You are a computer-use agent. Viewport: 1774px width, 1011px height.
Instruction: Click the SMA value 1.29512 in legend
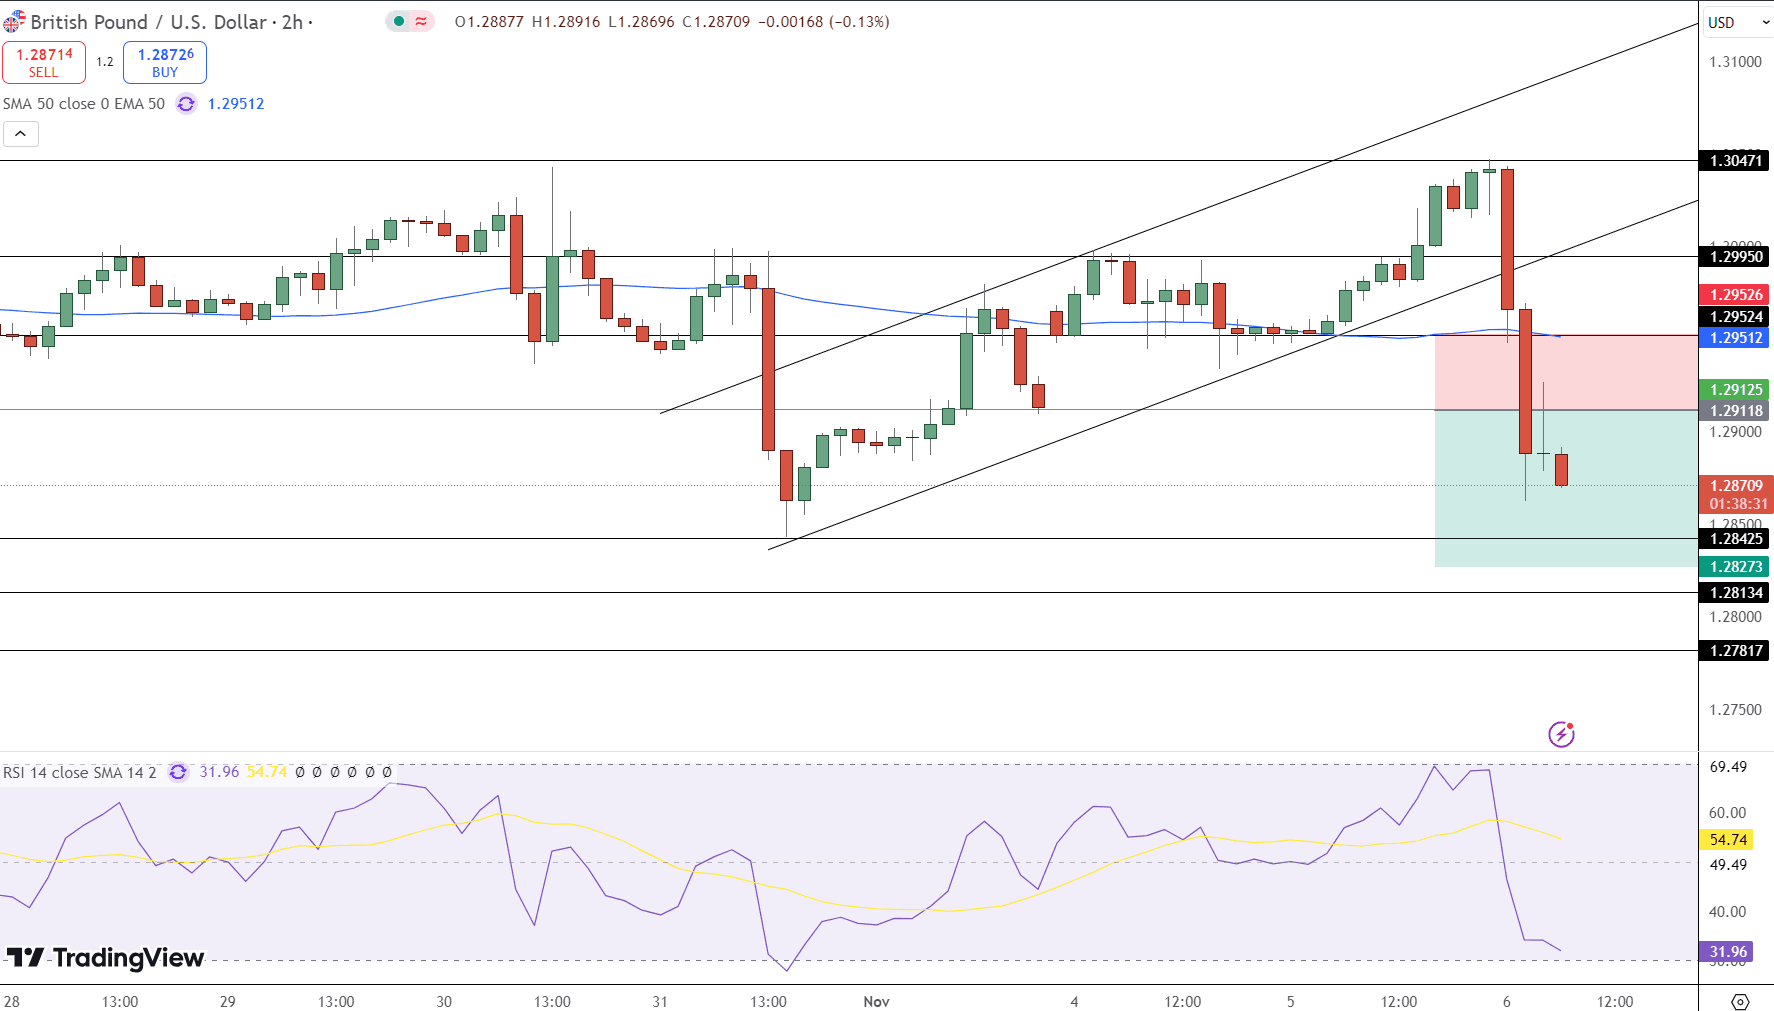pos(236,104)
